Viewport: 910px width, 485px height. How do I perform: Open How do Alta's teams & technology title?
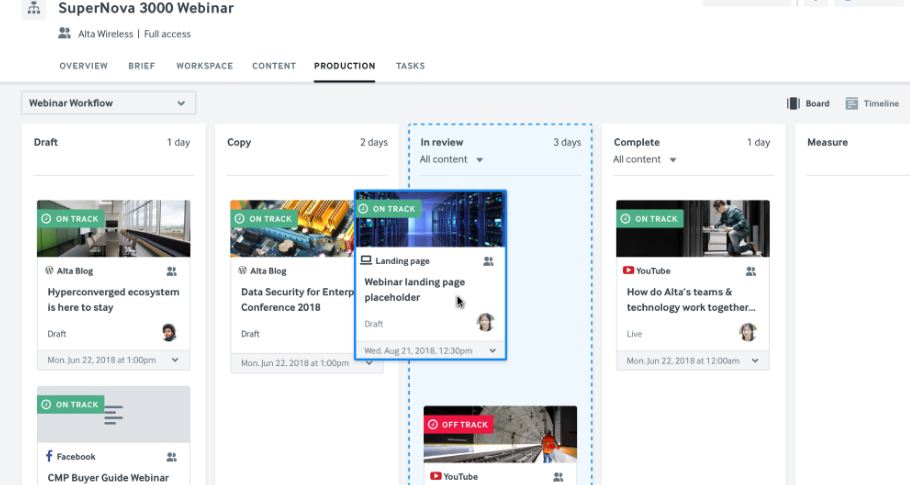pos(691,299)
